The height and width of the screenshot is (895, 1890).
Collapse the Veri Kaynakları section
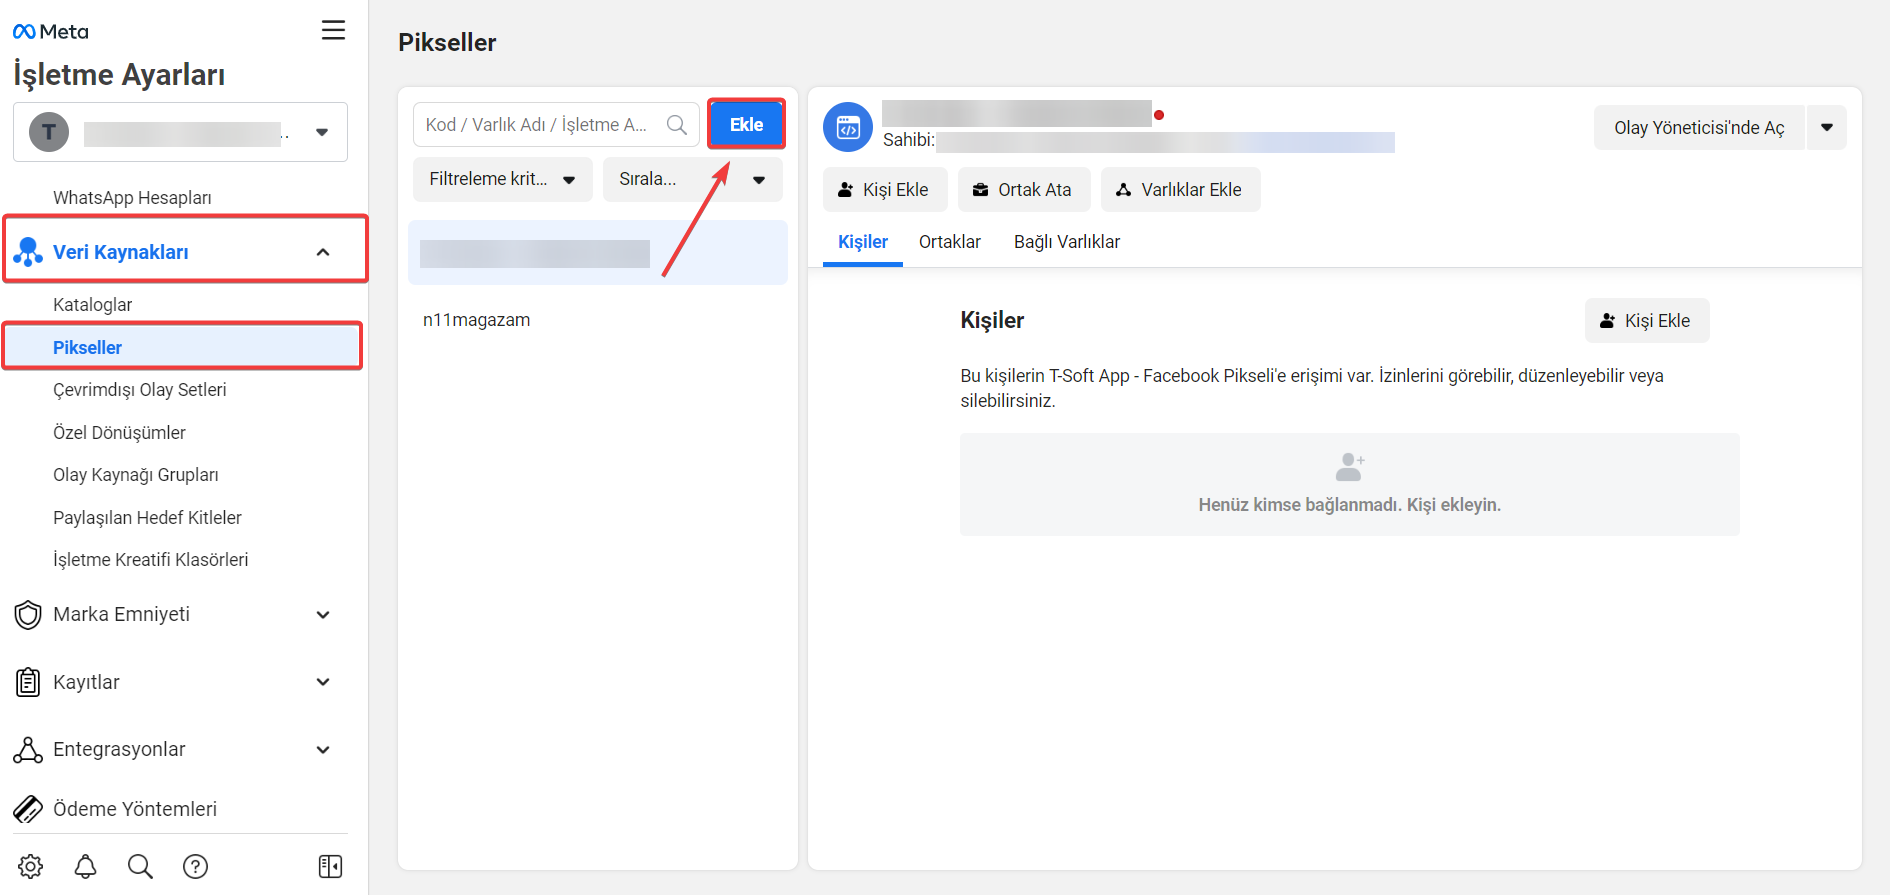[323, 252]
